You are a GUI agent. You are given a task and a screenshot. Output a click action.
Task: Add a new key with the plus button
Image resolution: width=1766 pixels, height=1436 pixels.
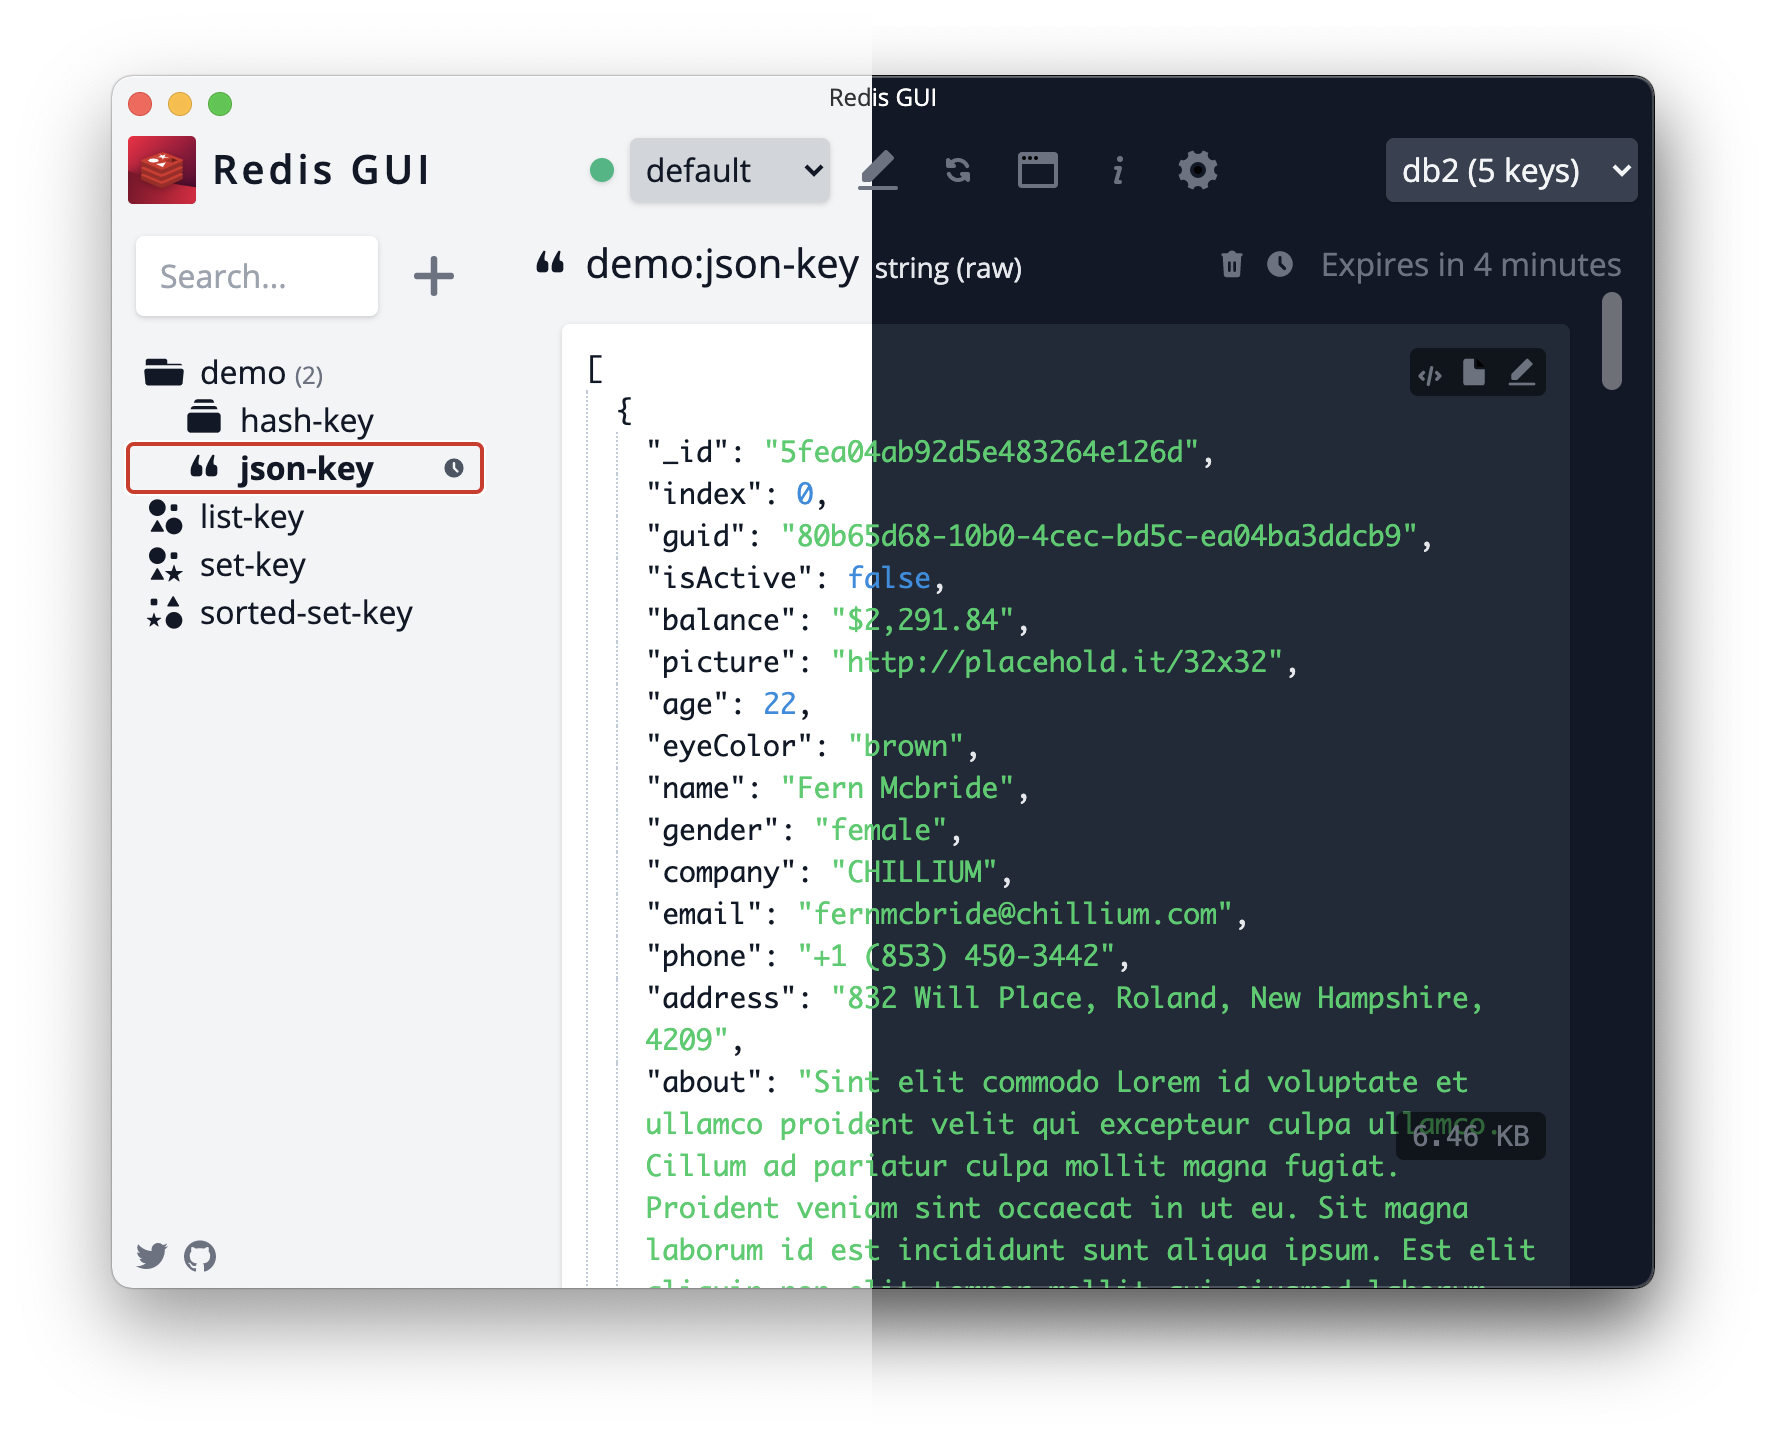tap(433, 275)
